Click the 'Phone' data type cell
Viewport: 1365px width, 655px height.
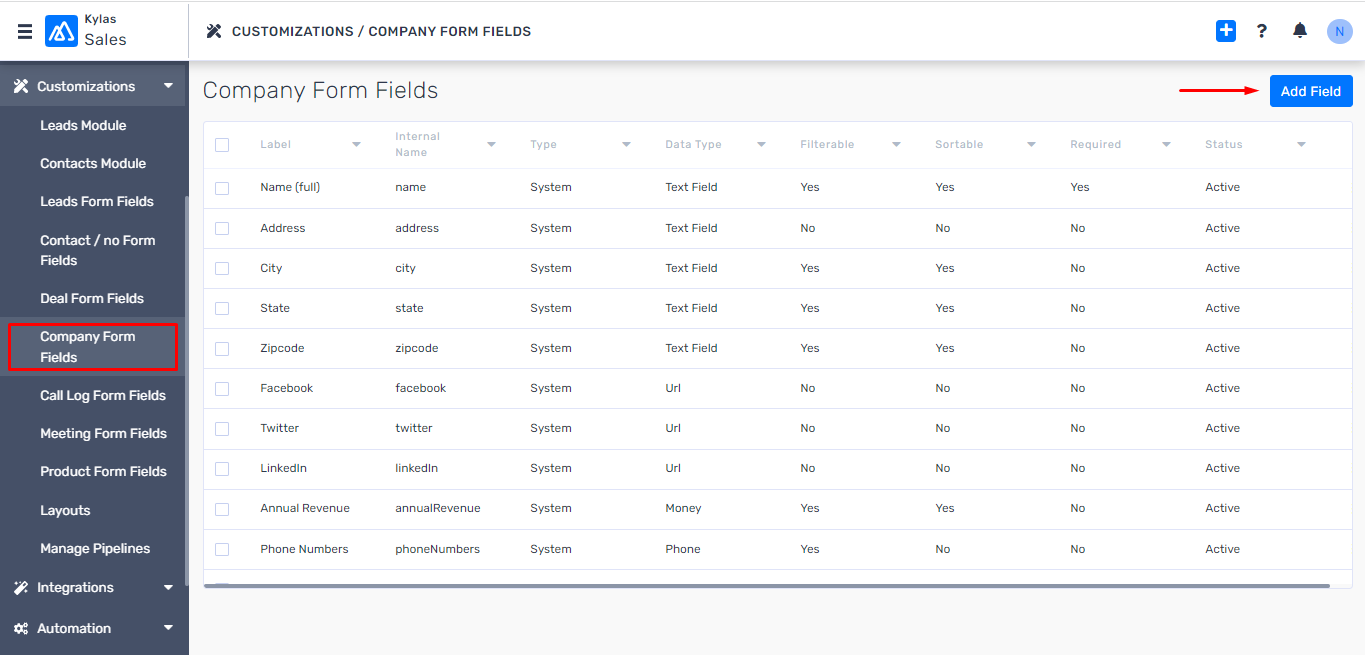683,549
